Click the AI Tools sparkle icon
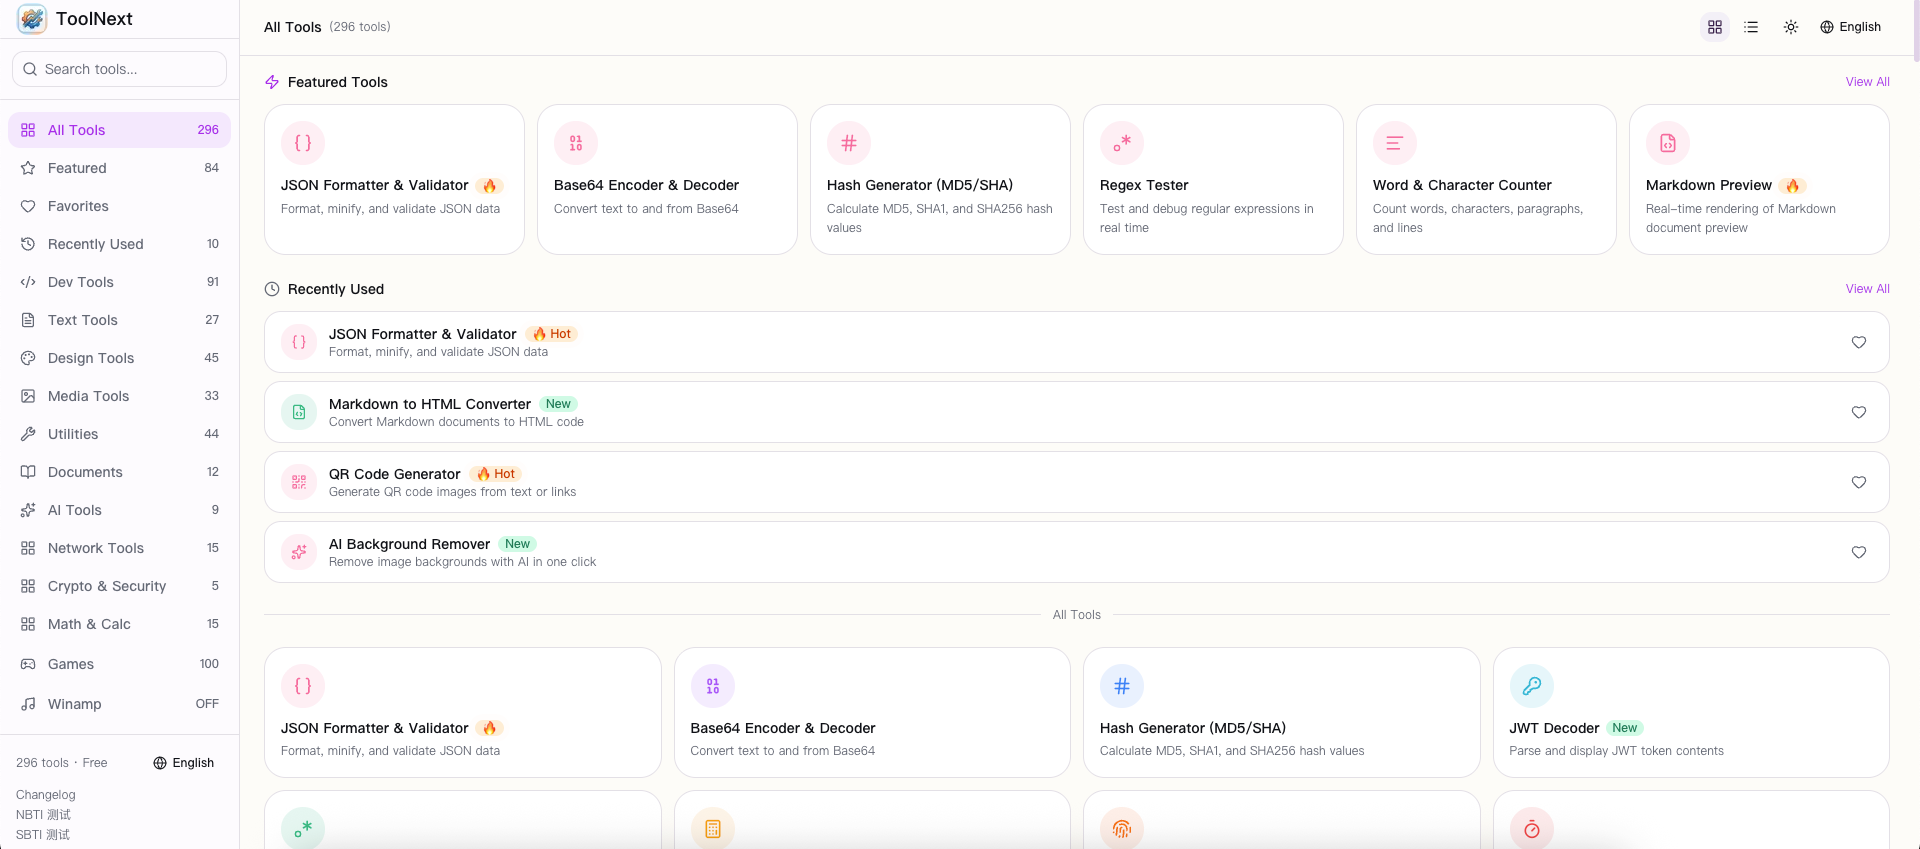This screenshot has width=1920, height=849. tap(28, 510)
